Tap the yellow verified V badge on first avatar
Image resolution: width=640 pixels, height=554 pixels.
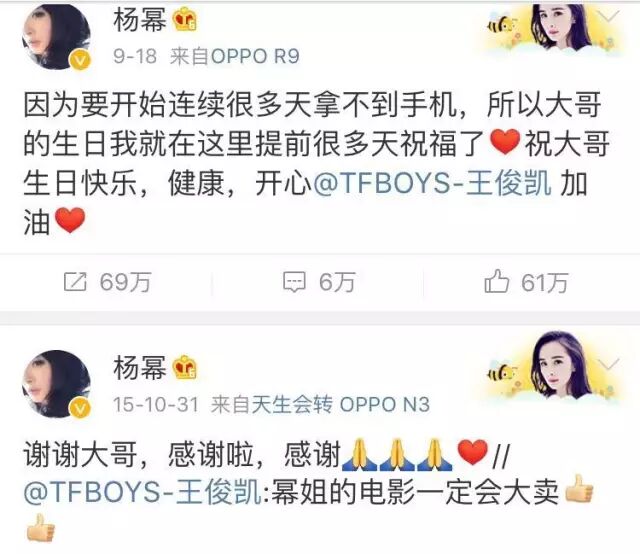click(80, 60)
